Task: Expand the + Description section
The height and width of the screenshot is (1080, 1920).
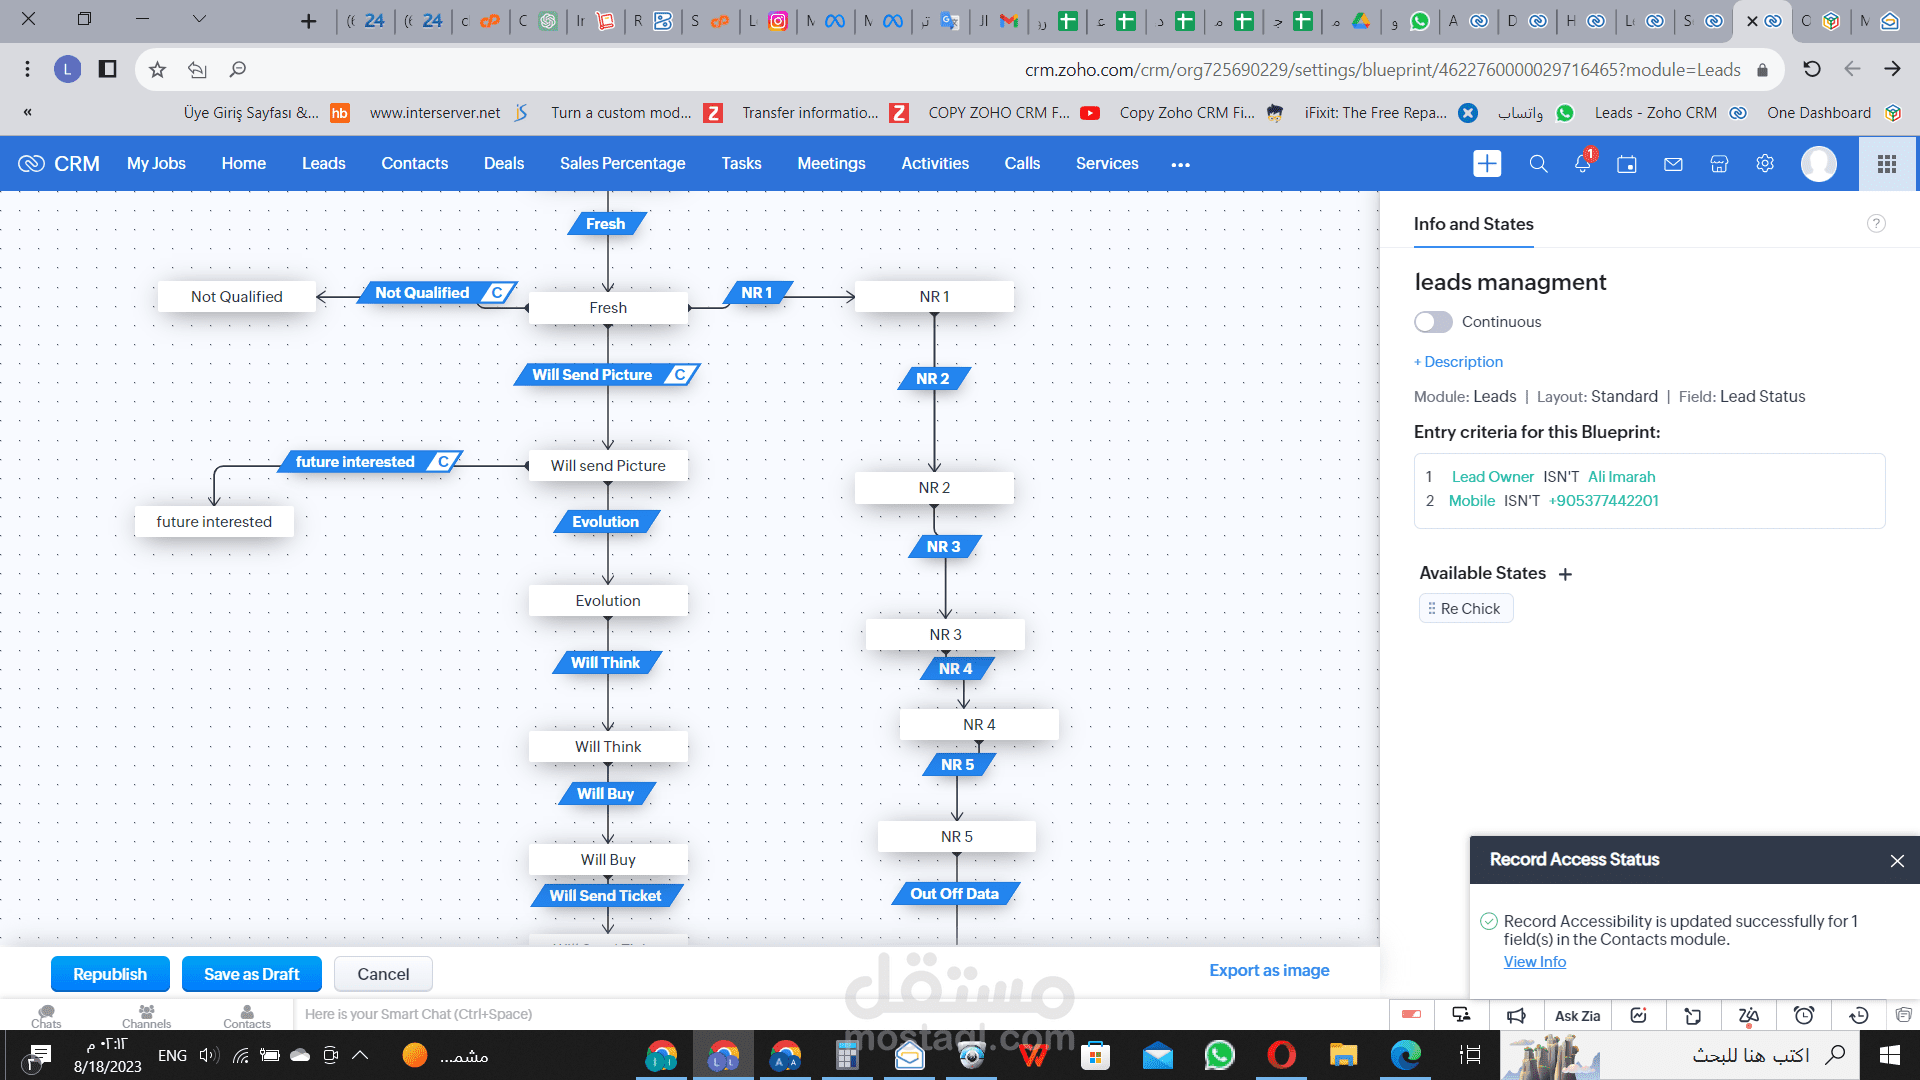Action: [1458, 362]
